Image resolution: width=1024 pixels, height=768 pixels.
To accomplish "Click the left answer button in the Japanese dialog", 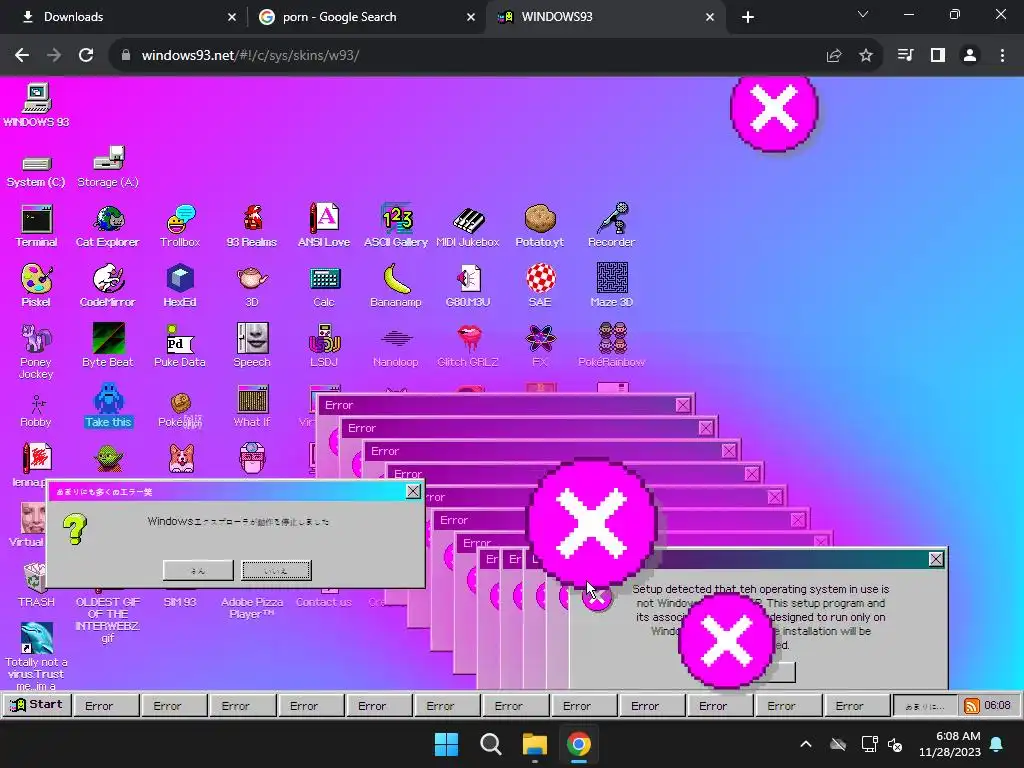I will coord(198,571).
